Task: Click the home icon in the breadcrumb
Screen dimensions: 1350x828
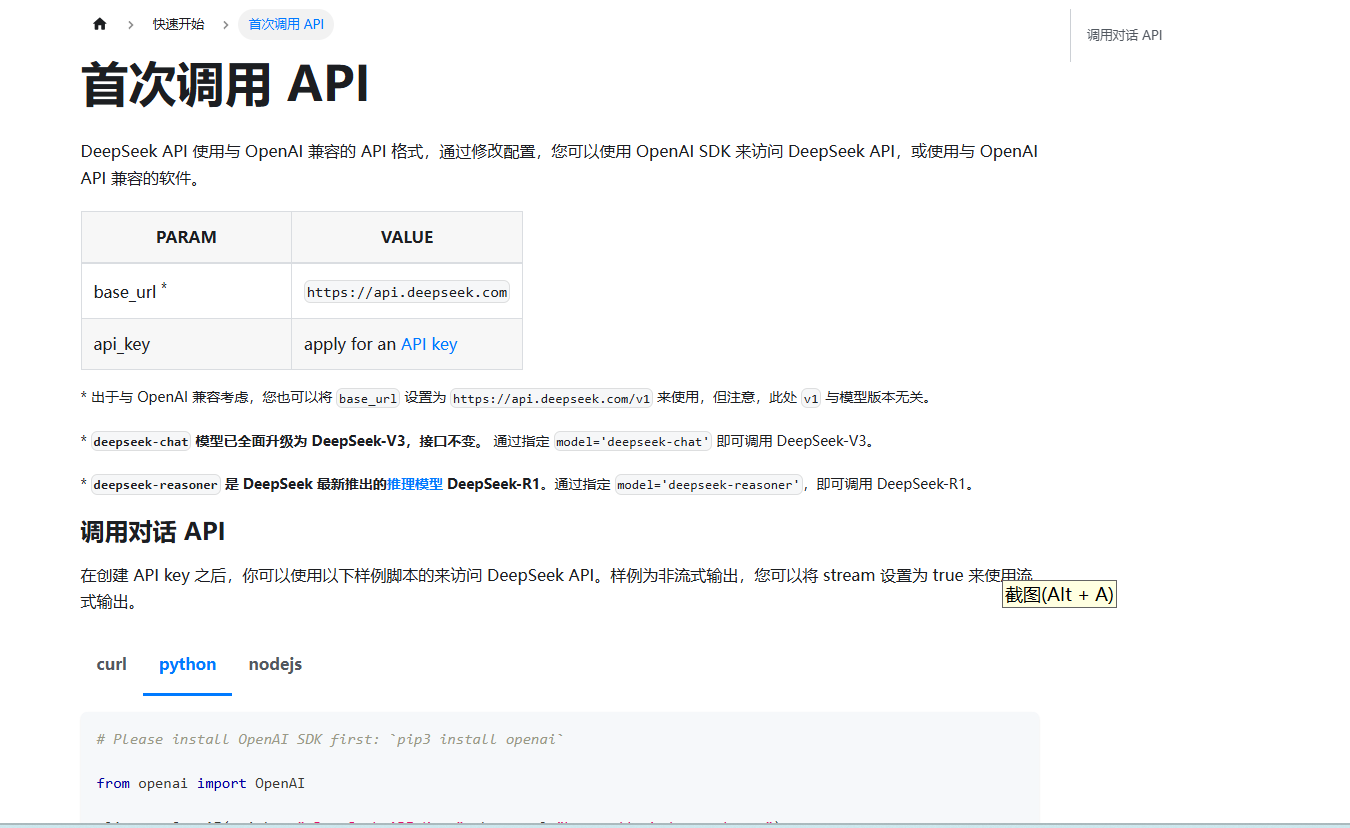Action: (x=99, y=23)
